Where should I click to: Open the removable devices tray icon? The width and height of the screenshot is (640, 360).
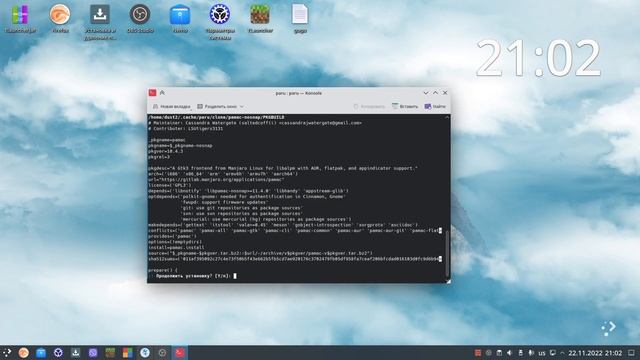(x=520, y=353)
